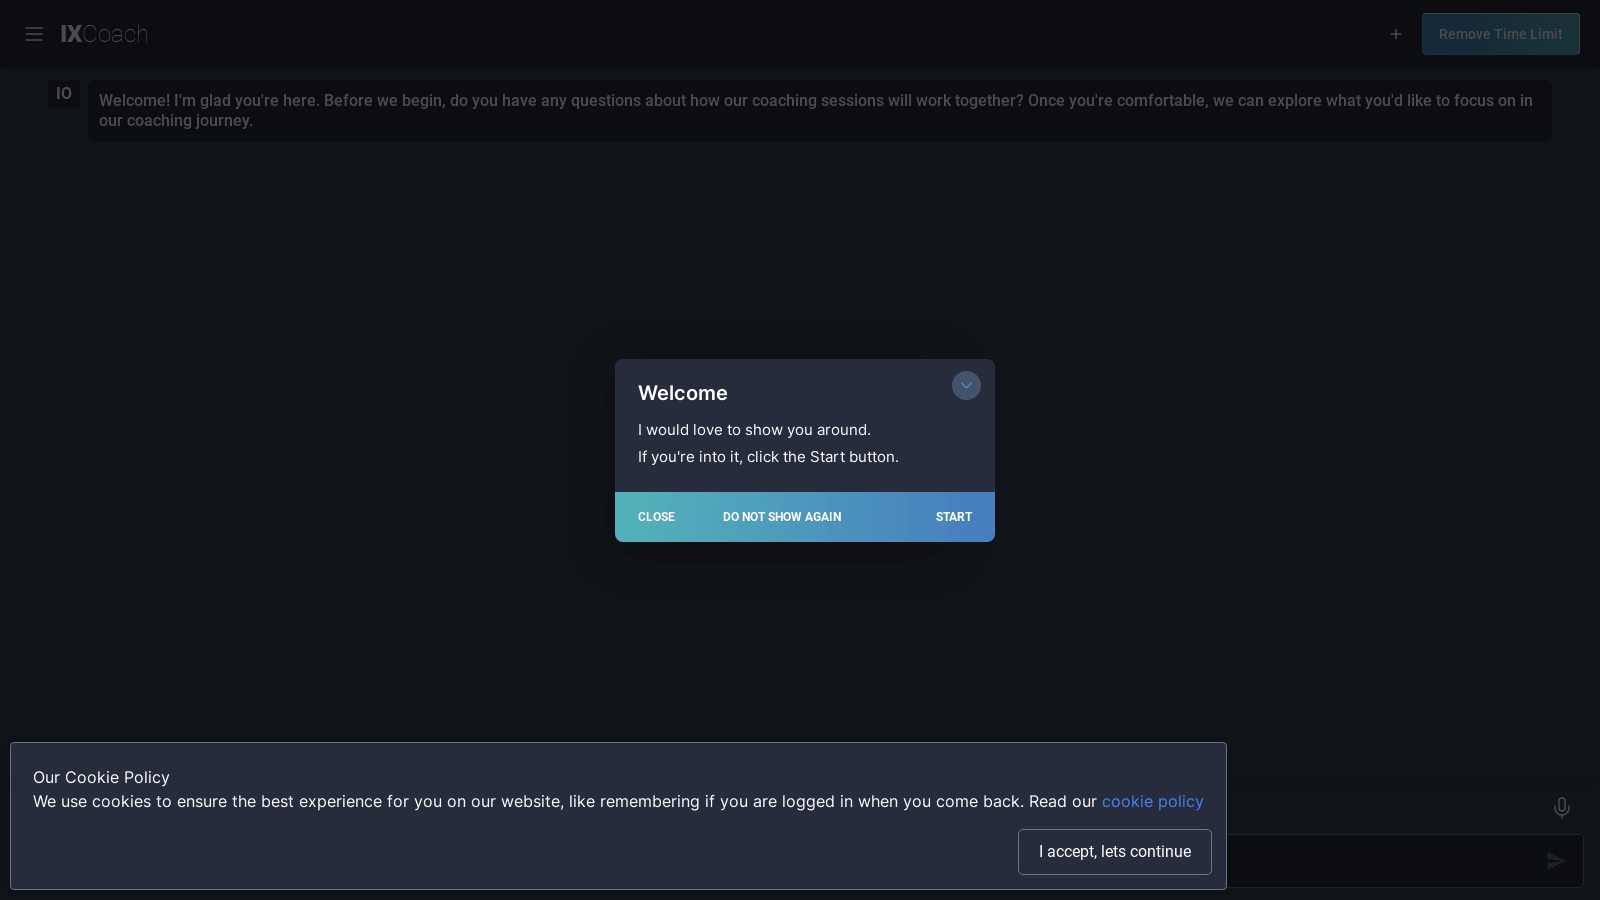Click the Welcome dialog heading
Screen dimensions: 1600x900
[x=683, y=393]
